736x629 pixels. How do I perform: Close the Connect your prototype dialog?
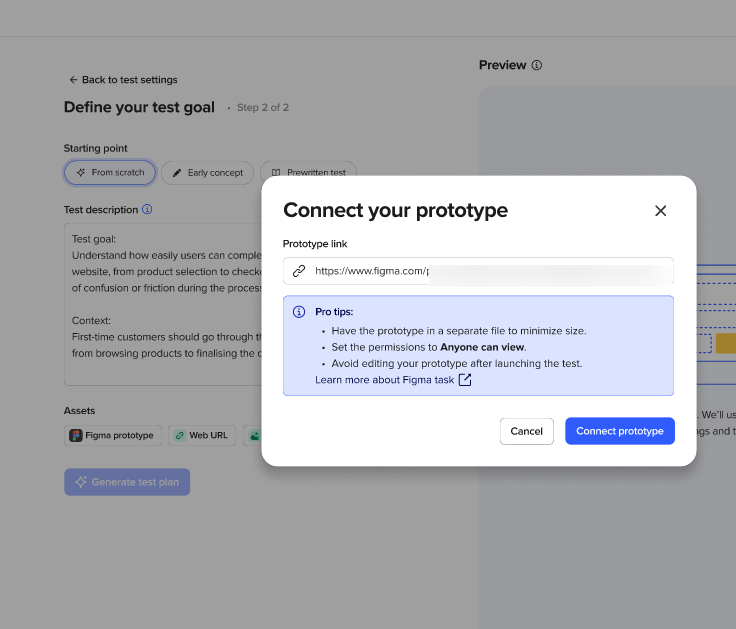(660, 211)
